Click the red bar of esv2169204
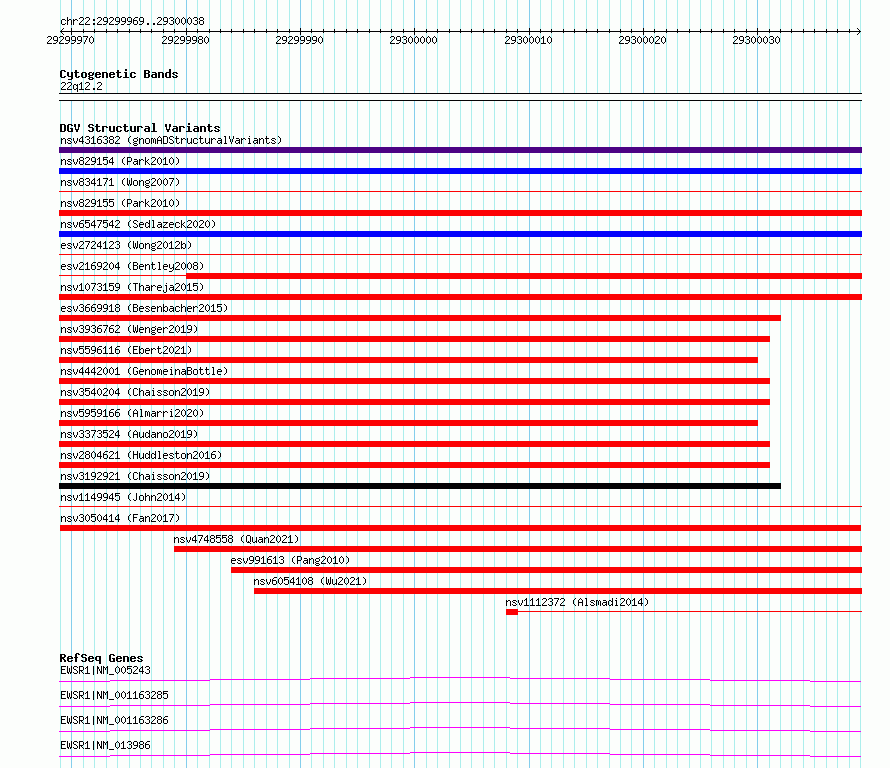Image resolution: width=890 pixels, height=768 pixels. pyautogui.click(x=524, y=276)
